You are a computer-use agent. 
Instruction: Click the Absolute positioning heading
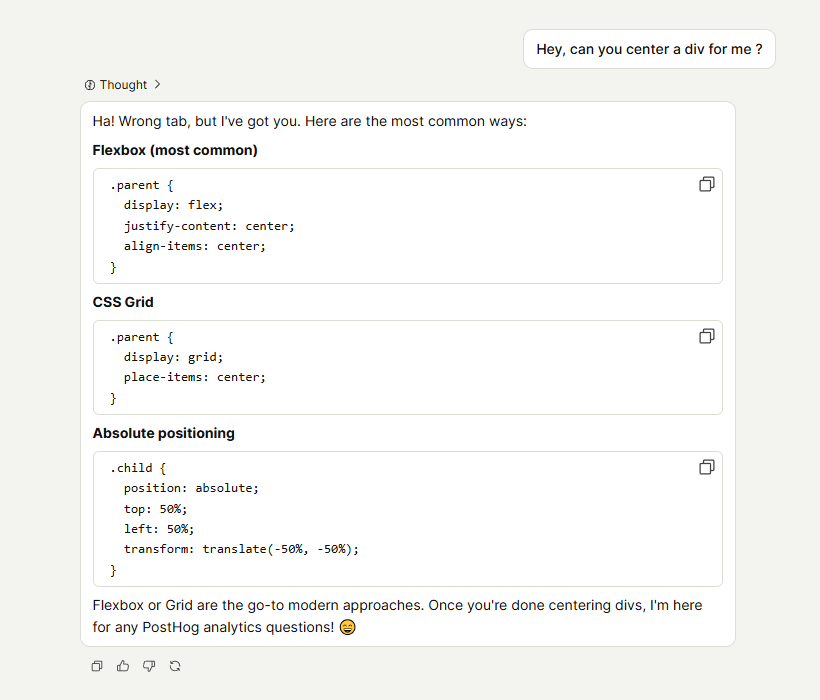click(164, 433)
